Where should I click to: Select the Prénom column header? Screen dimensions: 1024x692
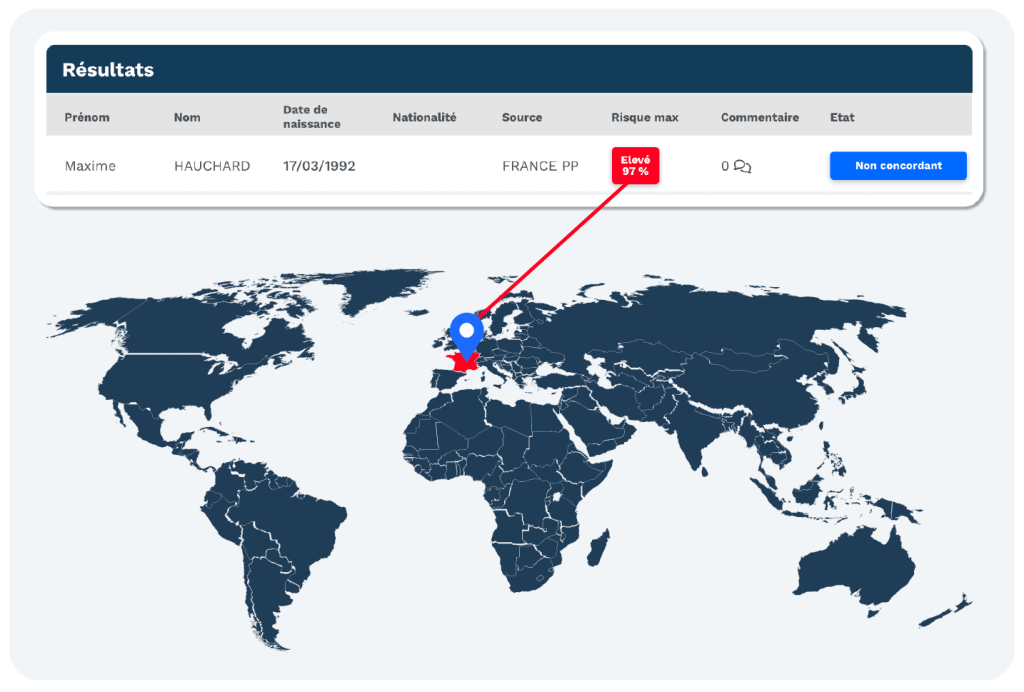tap(87, 117)
